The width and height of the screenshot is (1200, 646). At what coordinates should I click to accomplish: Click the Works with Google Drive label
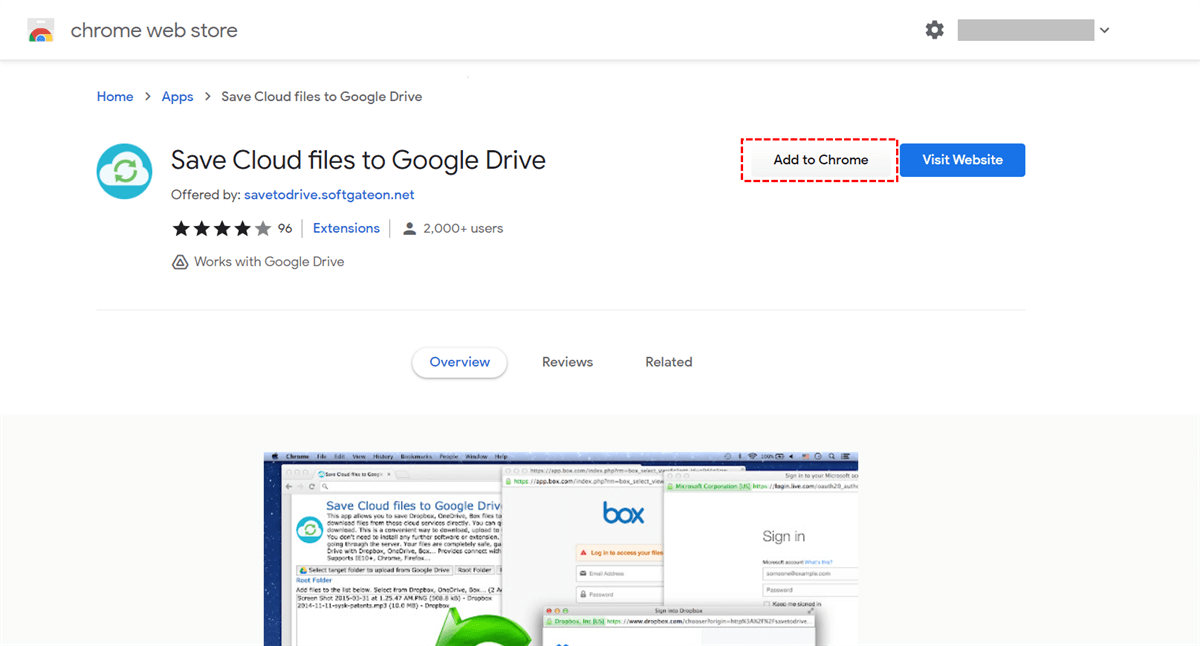[x=269, y=262]
